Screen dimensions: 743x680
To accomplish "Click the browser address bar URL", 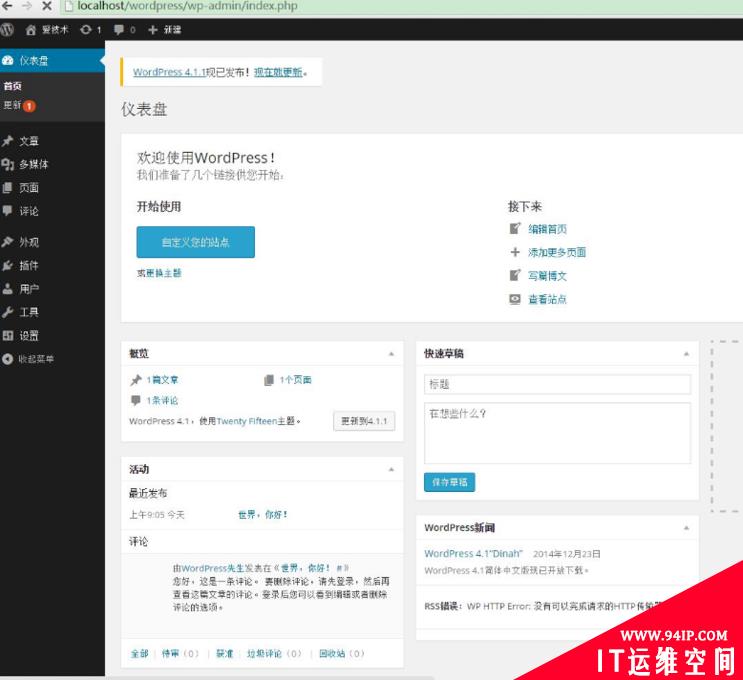I will [188, 6].
